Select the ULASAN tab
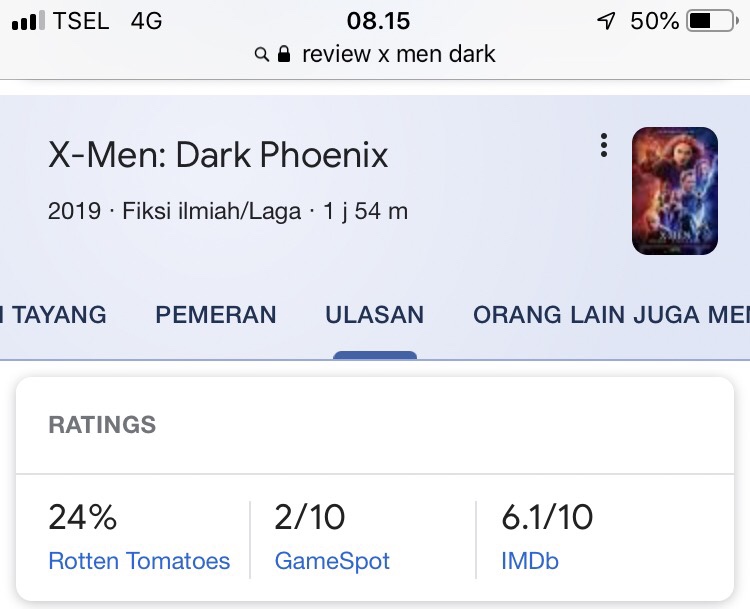The width and height of the screenshot is (750, 609). pos(374,315)
